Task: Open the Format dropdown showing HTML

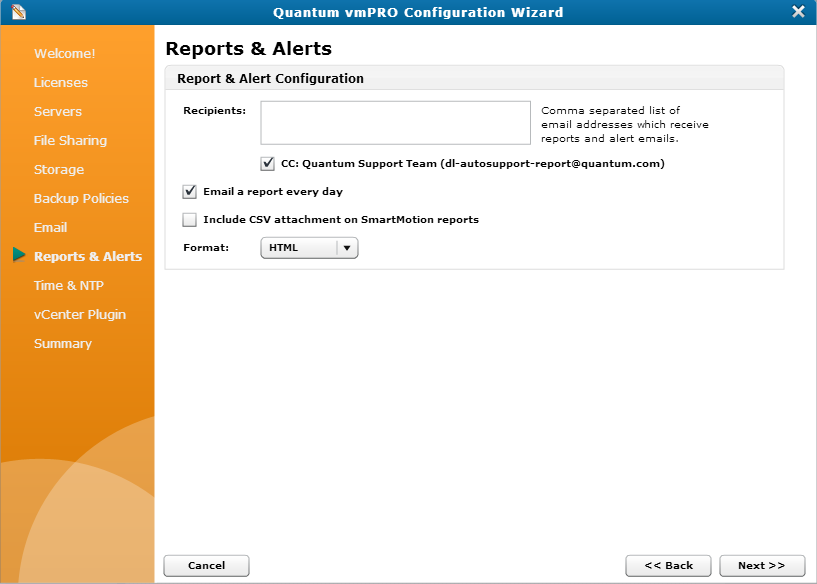Action: [x=302, y=247]
